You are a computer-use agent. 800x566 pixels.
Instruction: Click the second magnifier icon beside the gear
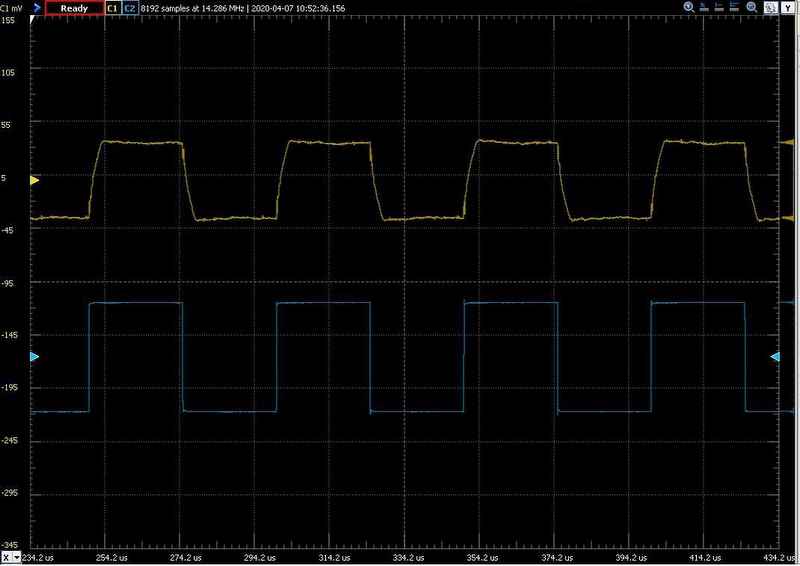(752, 7)
